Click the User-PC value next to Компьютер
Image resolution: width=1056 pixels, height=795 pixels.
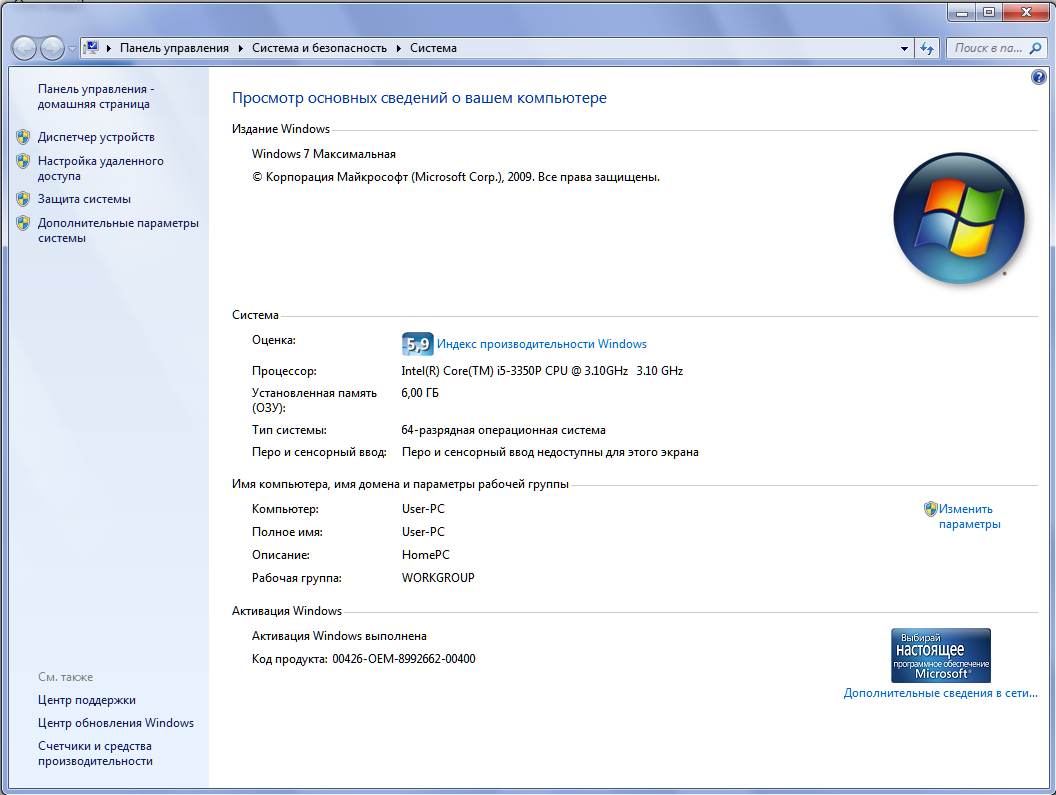pos(424,509)
